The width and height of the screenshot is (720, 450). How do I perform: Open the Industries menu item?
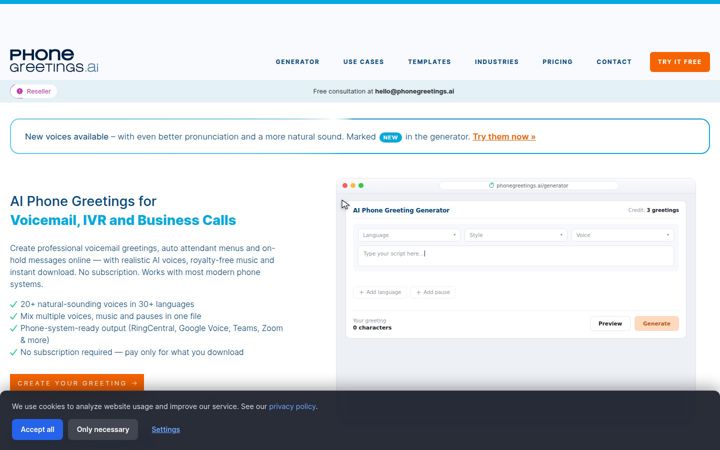496,62
